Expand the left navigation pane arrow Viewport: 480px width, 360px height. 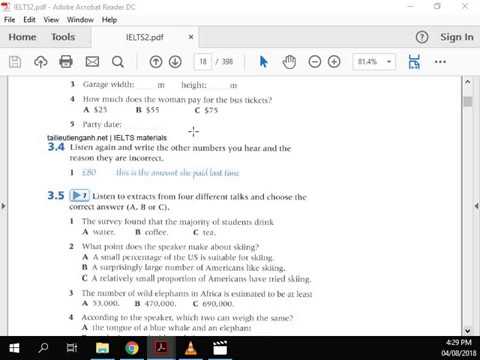3,206
